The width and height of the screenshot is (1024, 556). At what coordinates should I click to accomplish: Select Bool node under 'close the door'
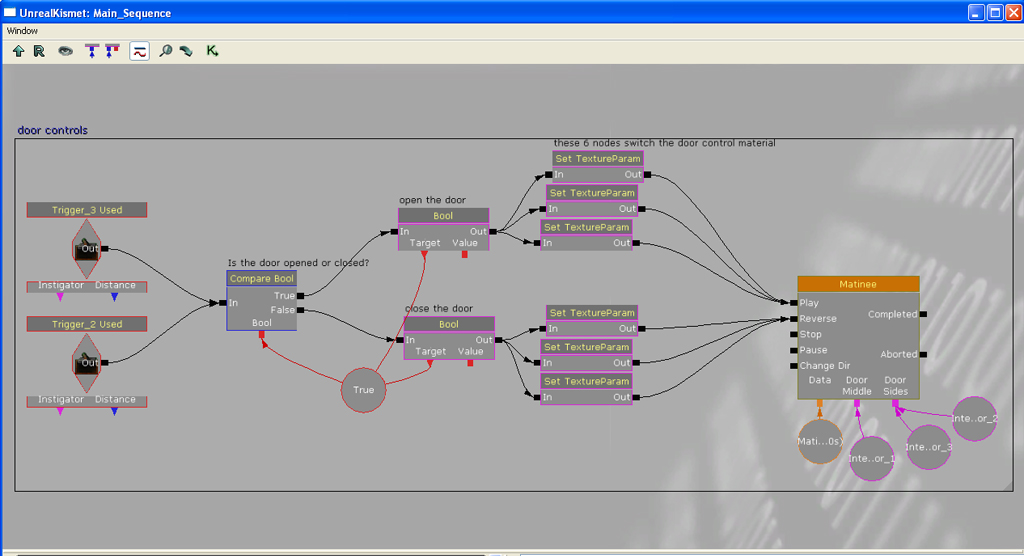(449, 324)
